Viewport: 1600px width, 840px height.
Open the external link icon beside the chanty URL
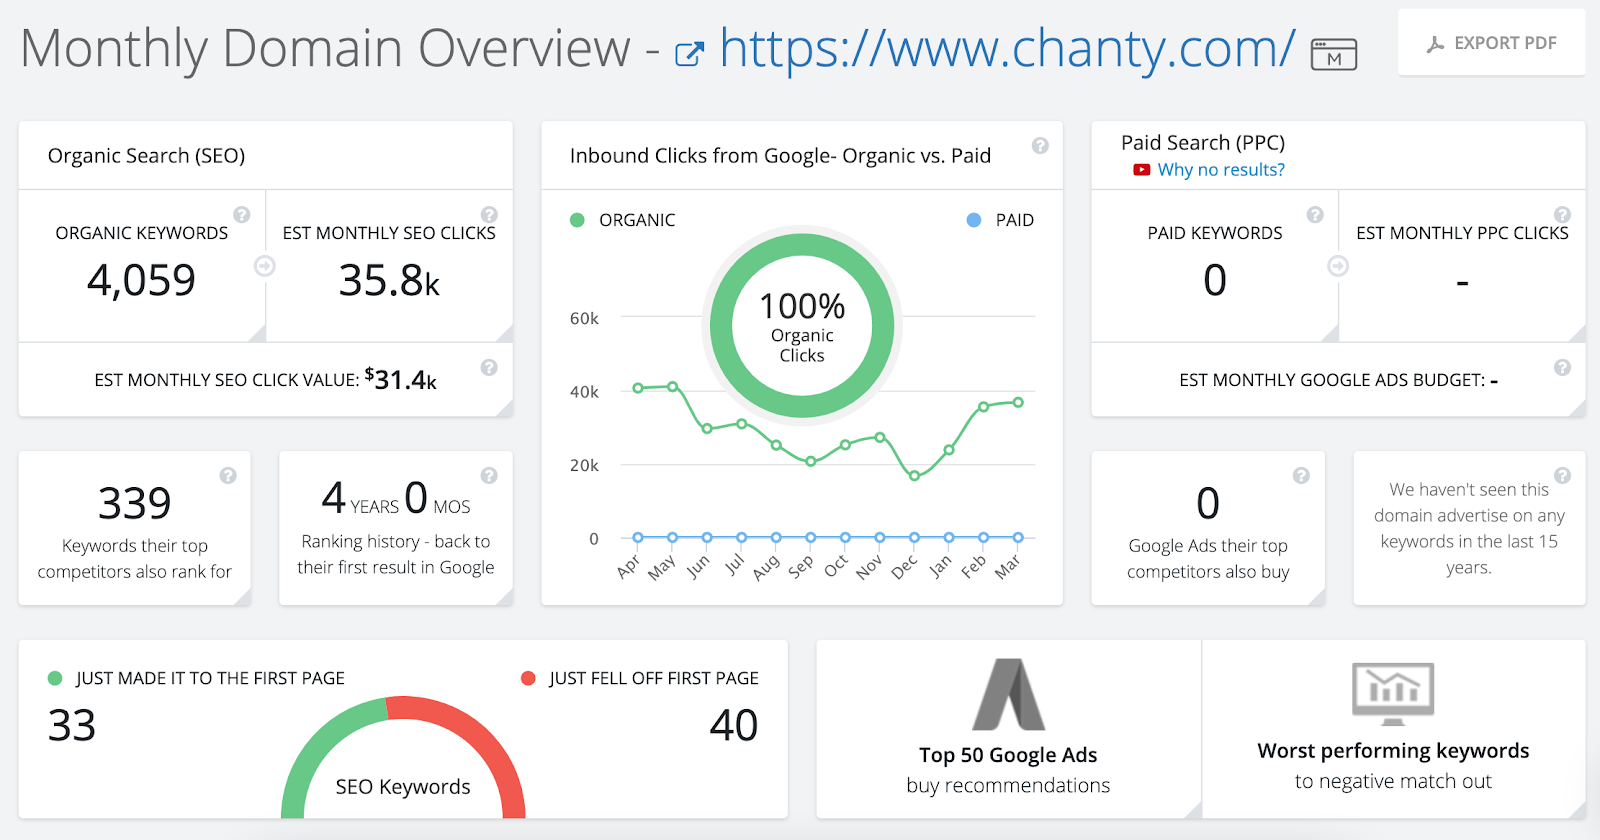tap(689, 54)
